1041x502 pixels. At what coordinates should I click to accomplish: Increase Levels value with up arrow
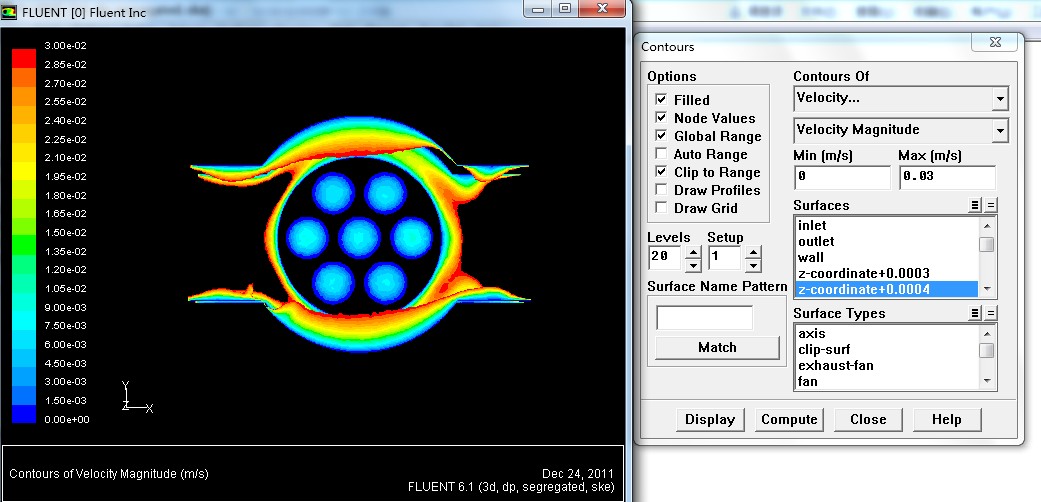693,252
